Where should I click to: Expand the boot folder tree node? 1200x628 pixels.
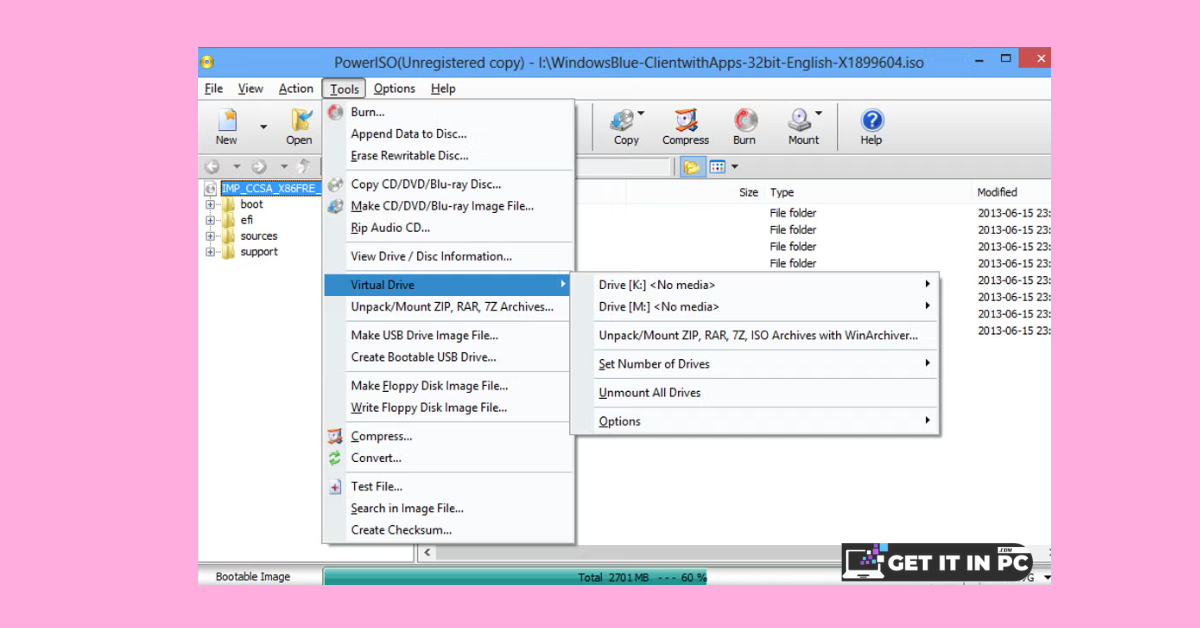click(210, 205)
